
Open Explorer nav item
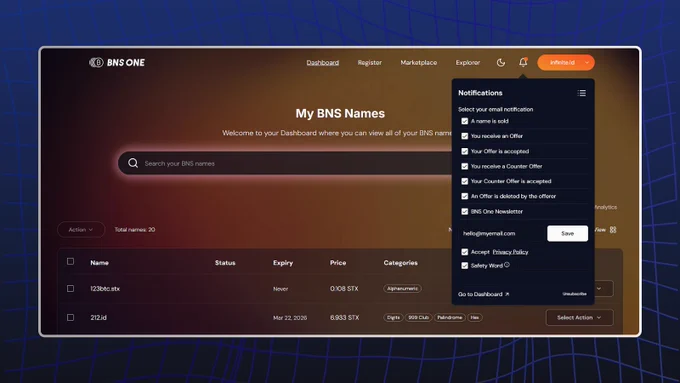[x=468, y=62]
